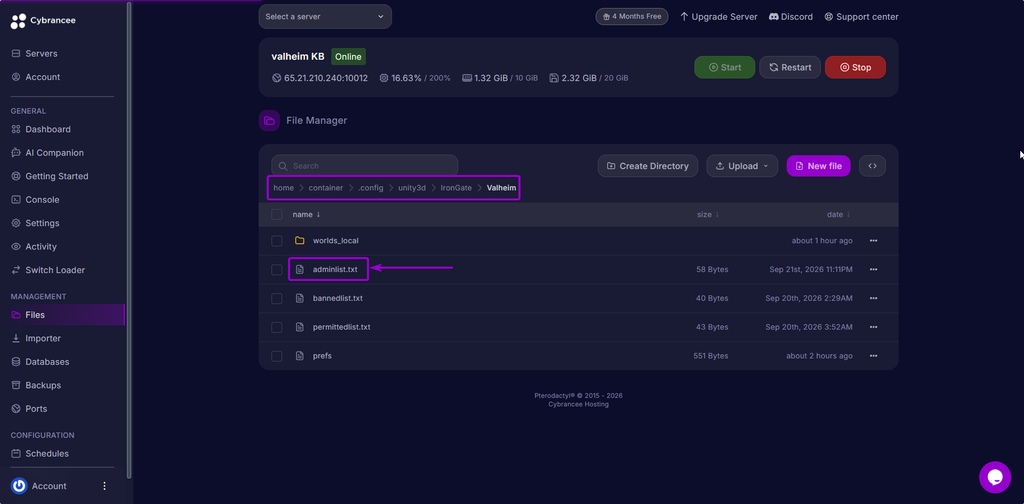Open the prefs file

coord(322,356)
